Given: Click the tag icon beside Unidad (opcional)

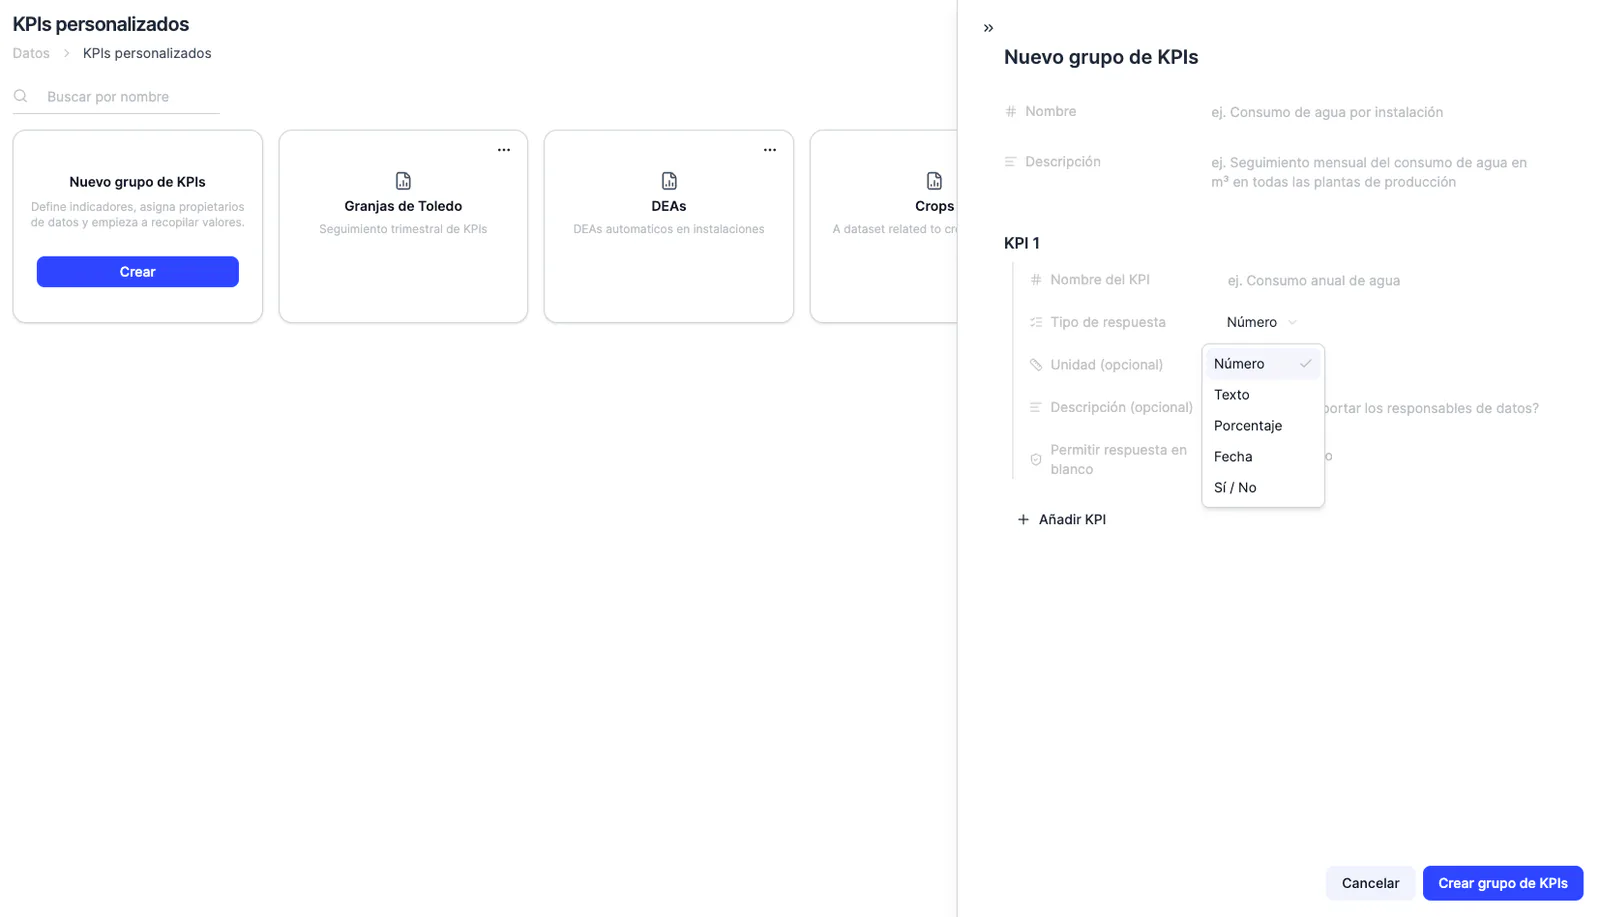Looking at the screenshot, I should [x=1036, y=365].
